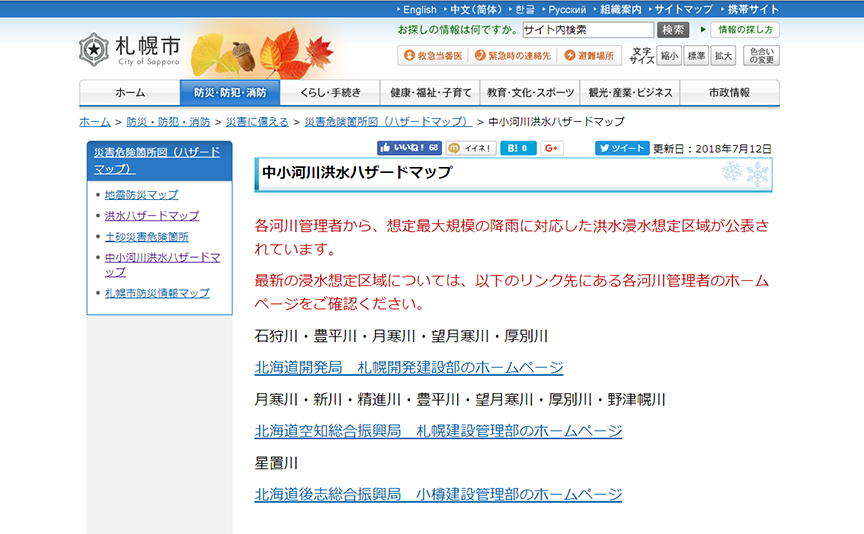The width and height of the screenshot is (864, 534).
Task: Open 中小河川洪水ハザードマップ sidebar link
Action: click(163, 265)
